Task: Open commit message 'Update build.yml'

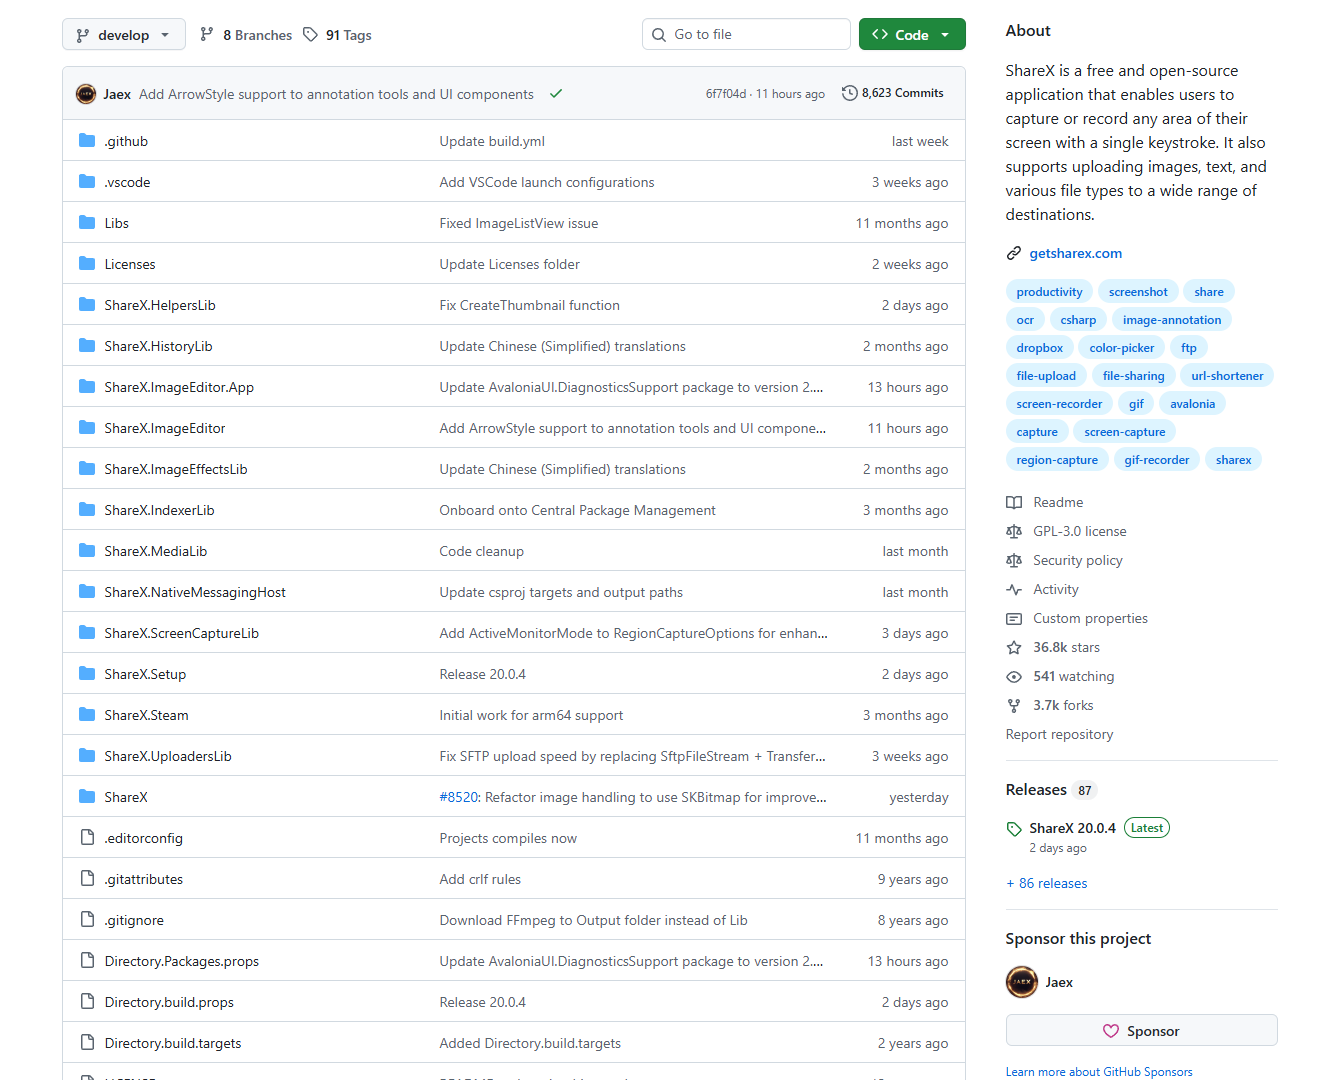Action: click(492, 141)
